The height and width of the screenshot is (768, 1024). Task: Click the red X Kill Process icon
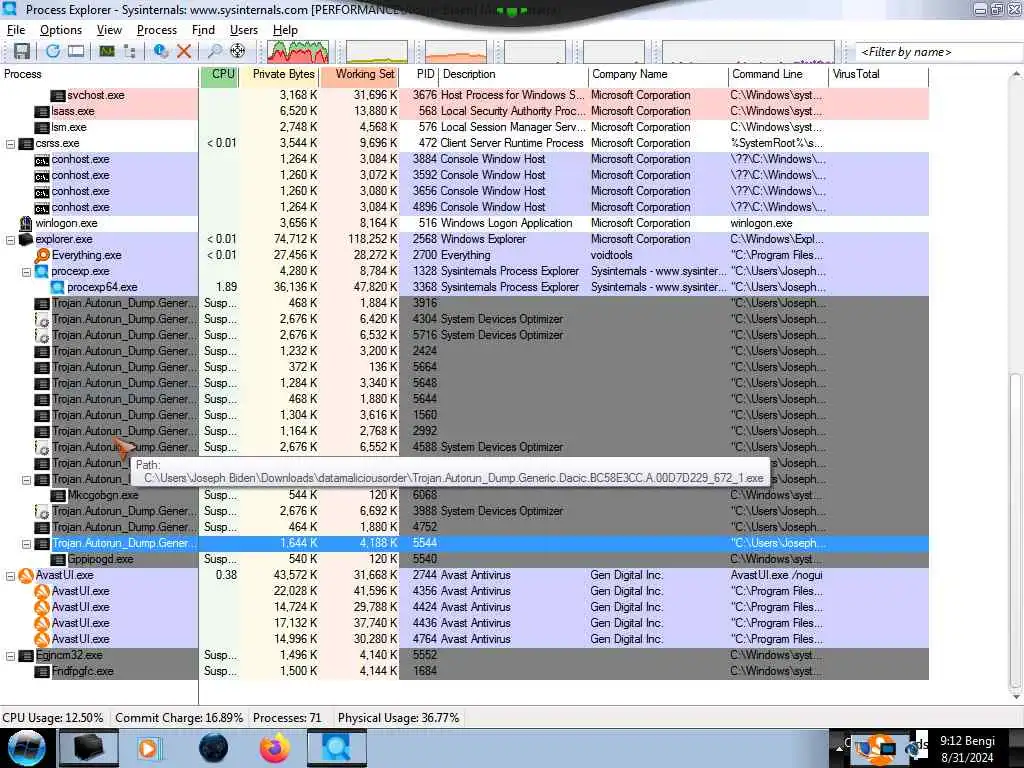[x=184, y=52]
